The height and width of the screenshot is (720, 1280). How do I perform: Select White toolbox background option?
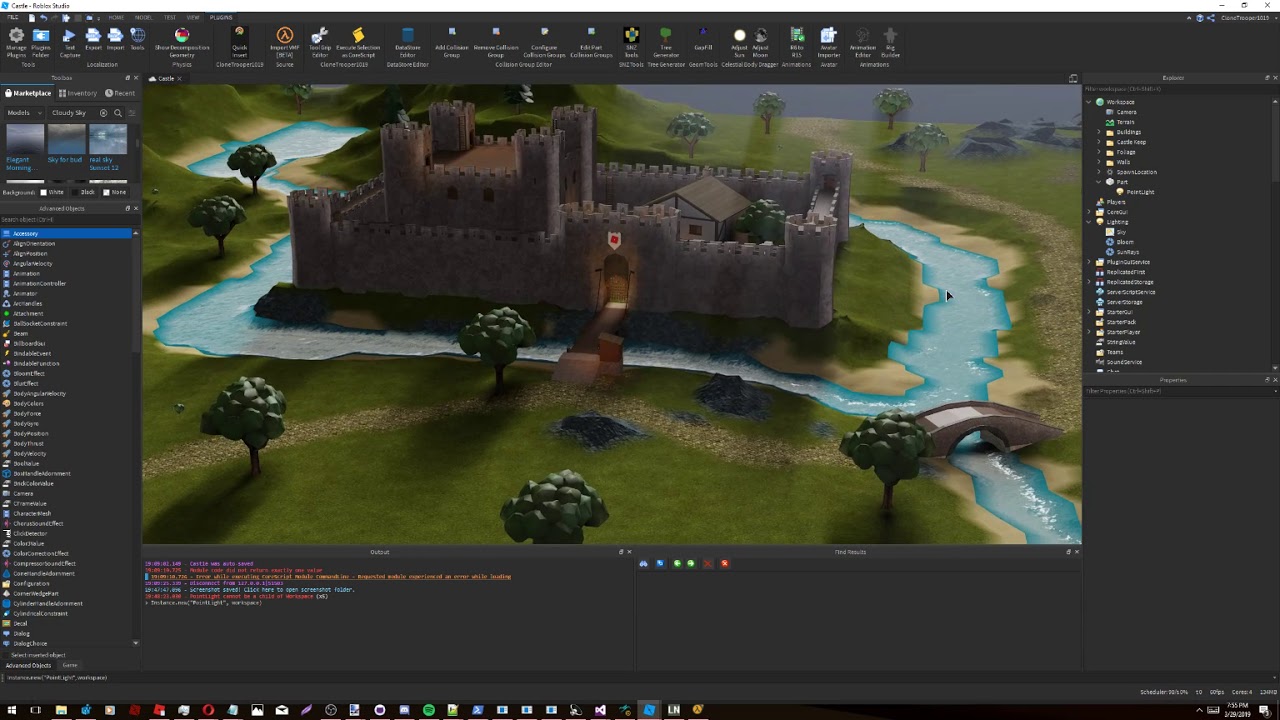(52, 192)
